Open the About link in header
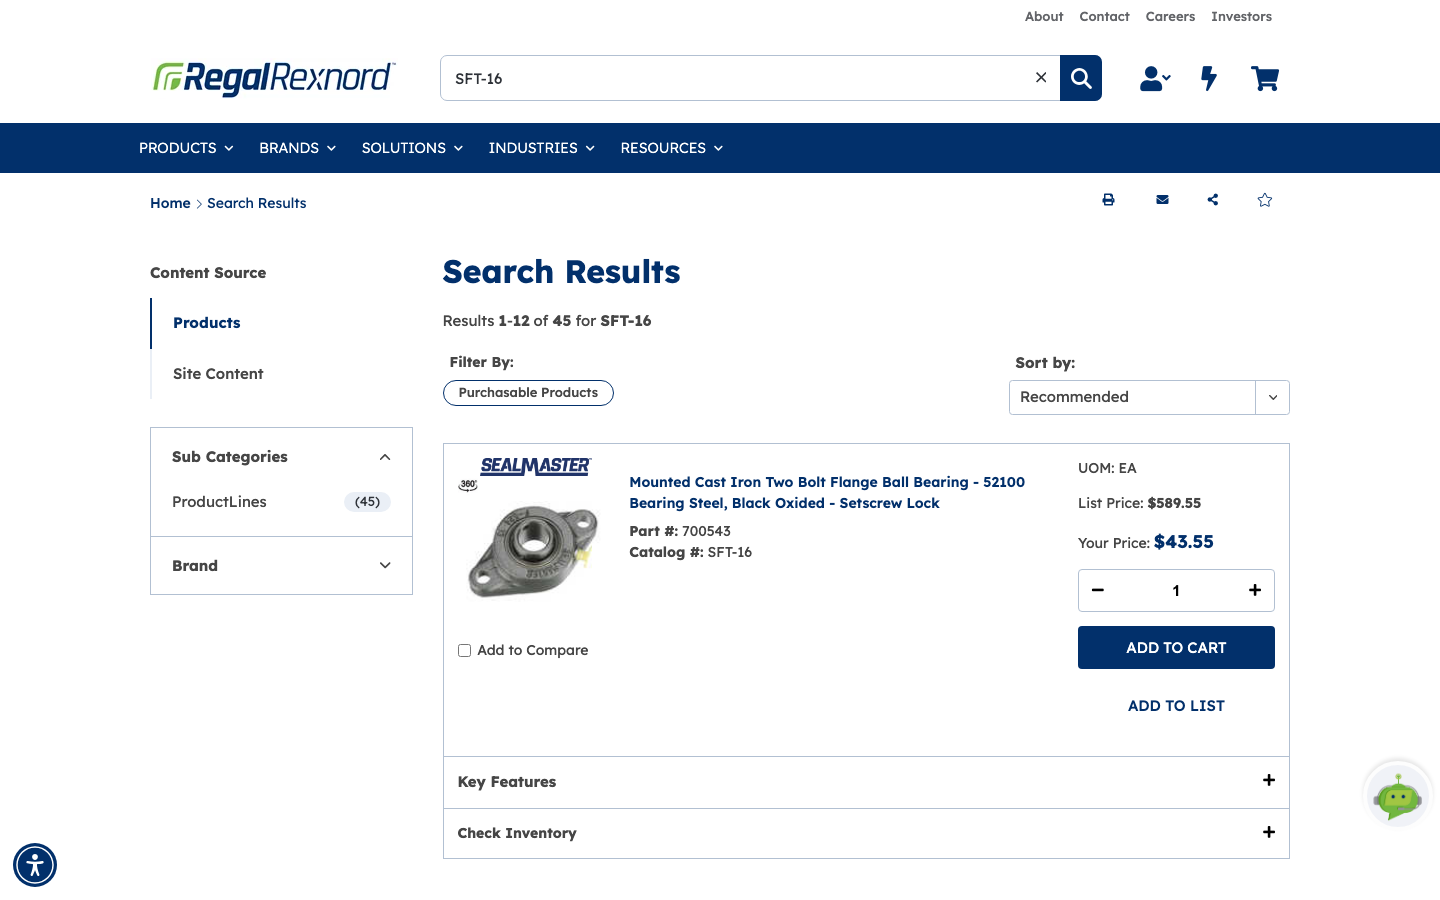This screenshot has width=1440, height=900. [1044, 17]
